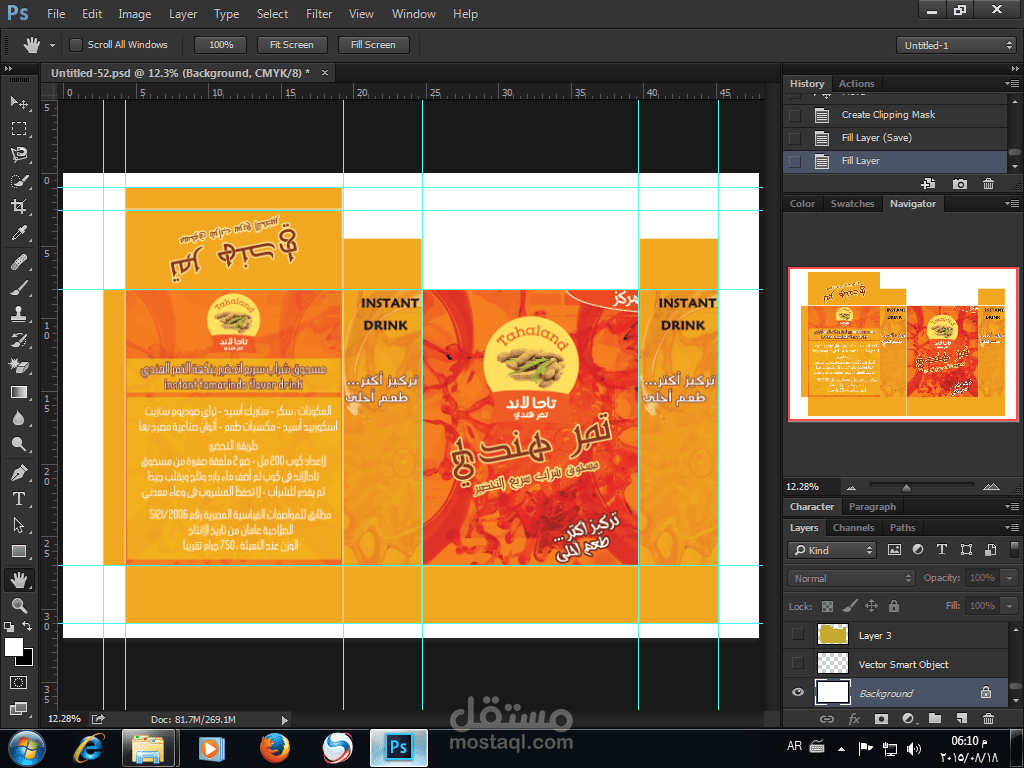This screenshot has height=768, width=1024.
Task: Expand status bar info arrow
Action: [x=284, y=720]
